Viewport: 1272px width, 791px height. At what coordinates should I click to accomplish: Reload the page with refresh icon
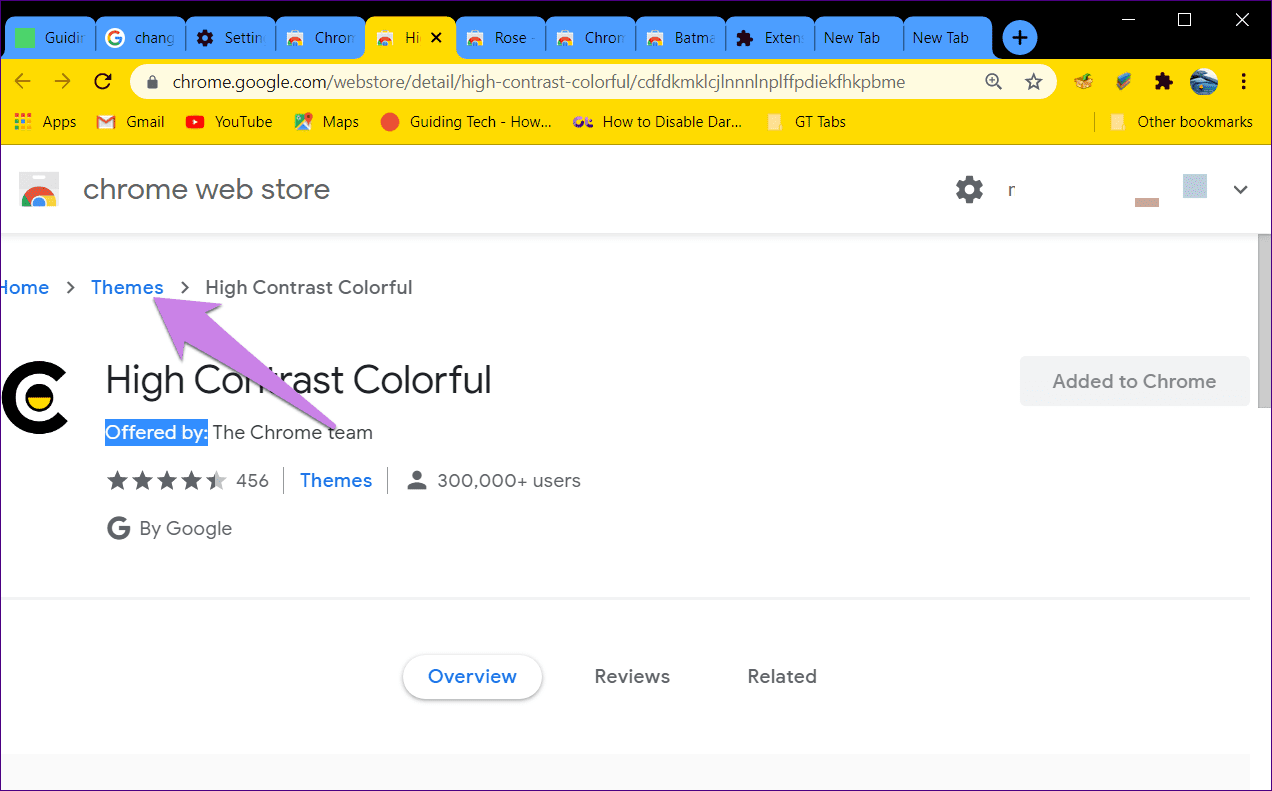(102, 82)
